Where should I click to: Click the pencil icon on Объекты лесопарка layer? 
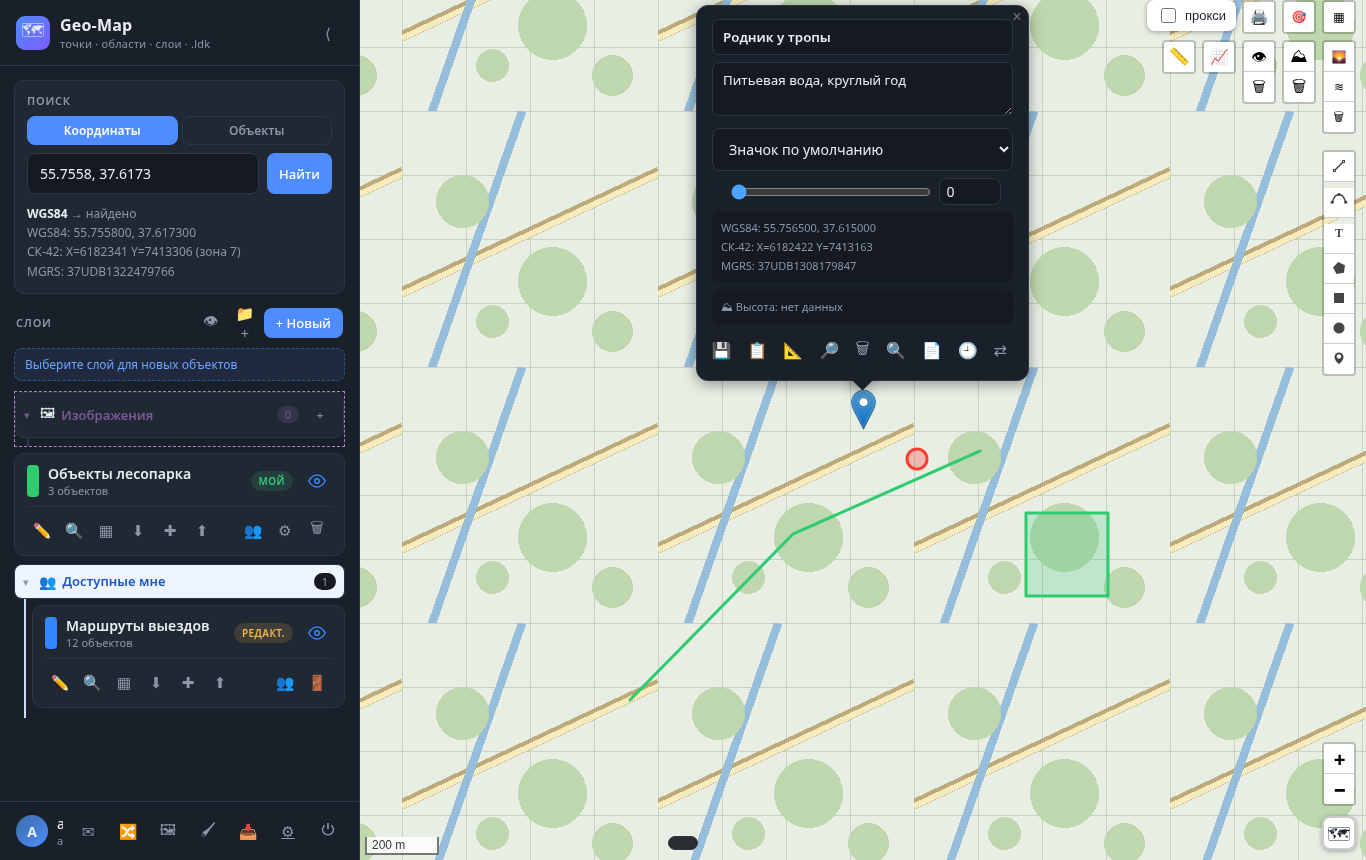point(42,531)
